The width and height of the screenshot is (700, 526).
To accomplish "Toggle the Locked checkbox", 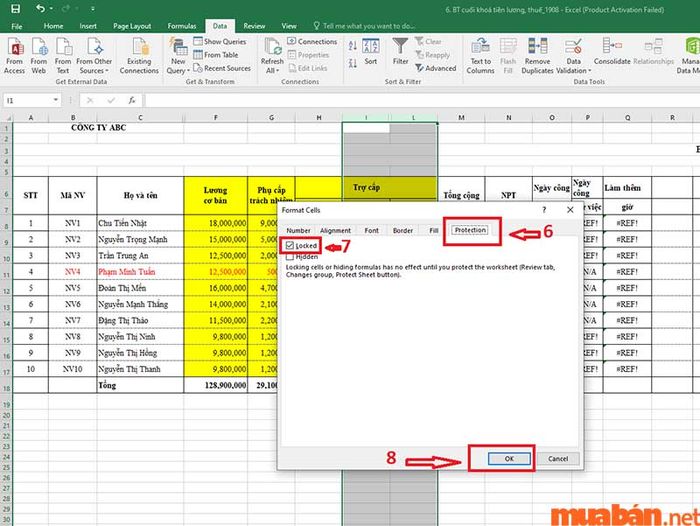I will point(290,246).
